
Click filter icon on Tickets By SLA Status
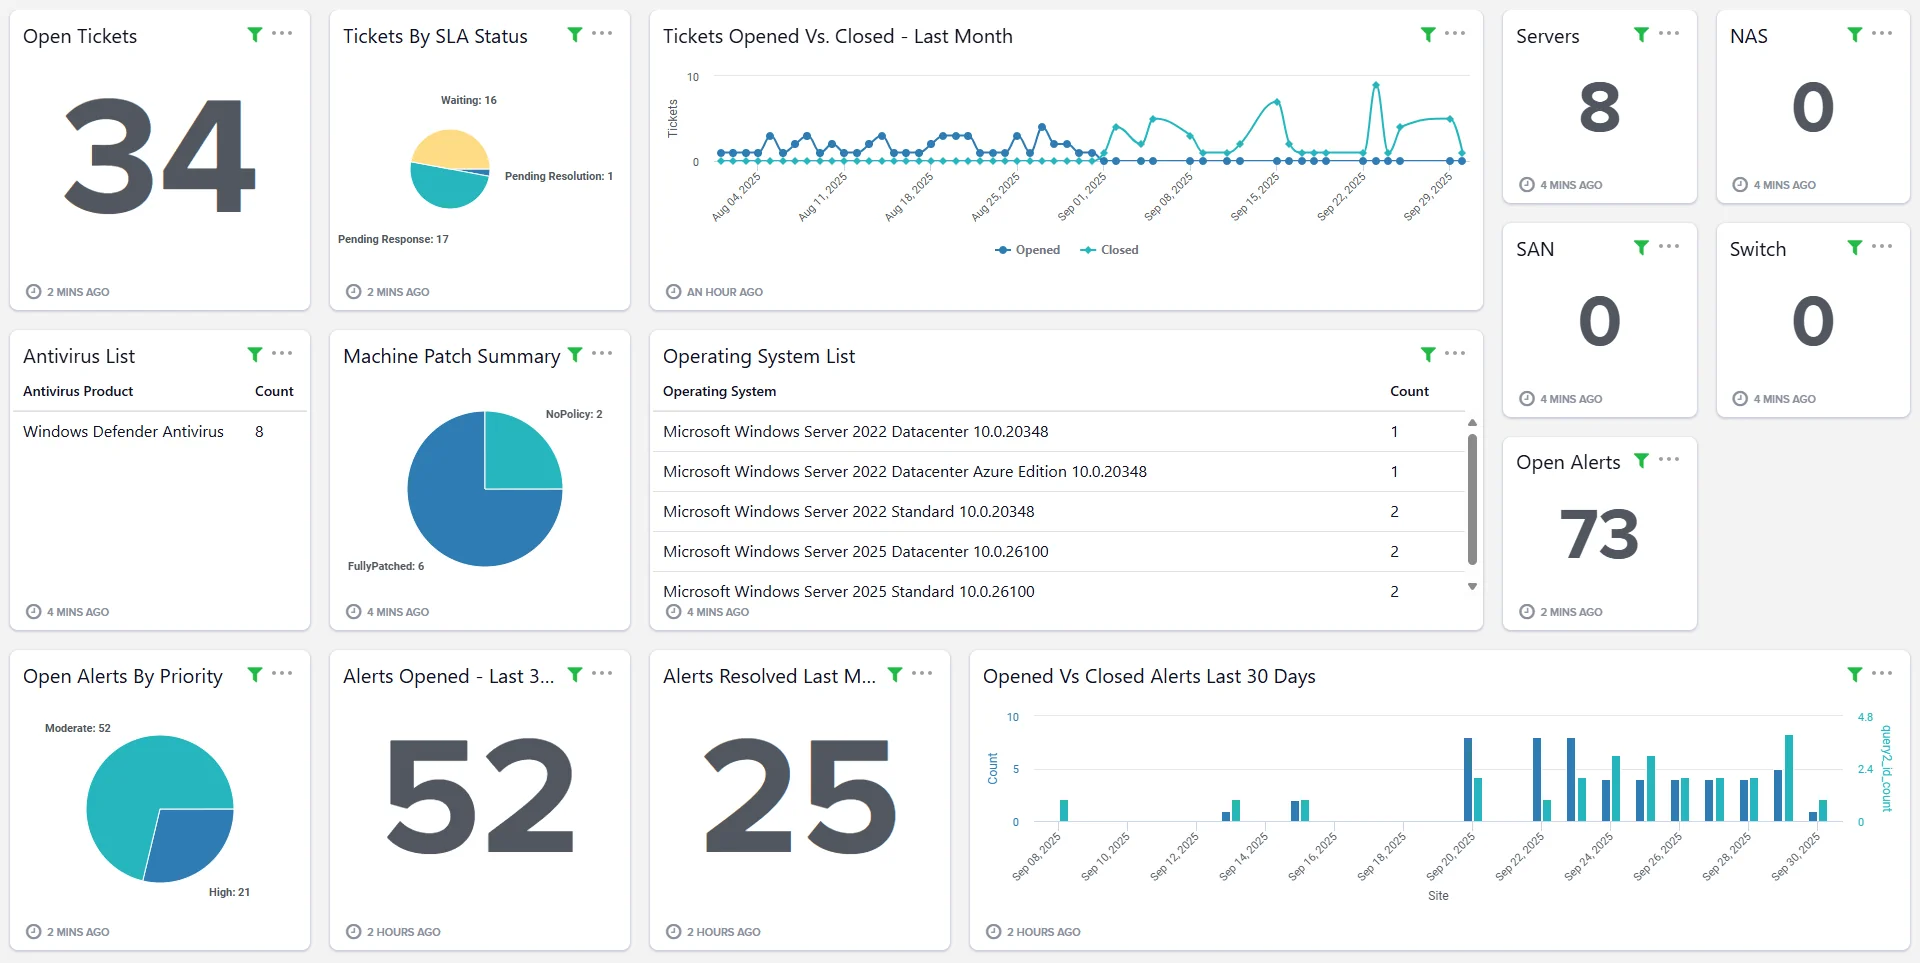pyautogui.click(x=575, y=34)
